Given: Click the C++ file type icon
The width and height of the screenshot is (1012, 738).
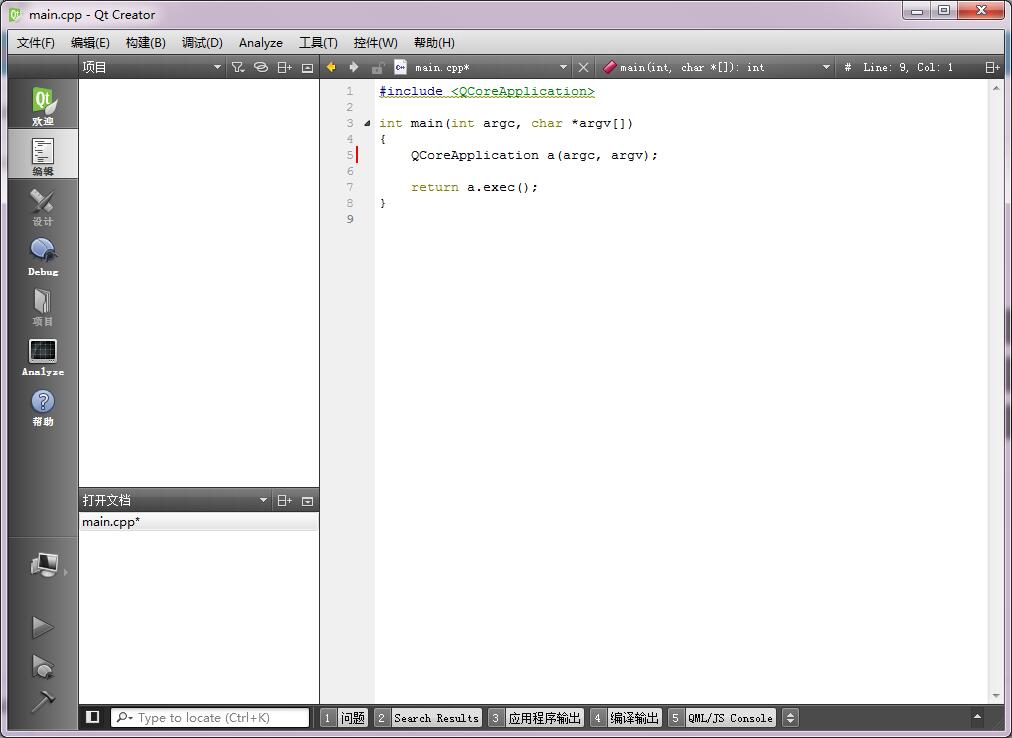Looking at the screenshot, I should pos(401,67).
